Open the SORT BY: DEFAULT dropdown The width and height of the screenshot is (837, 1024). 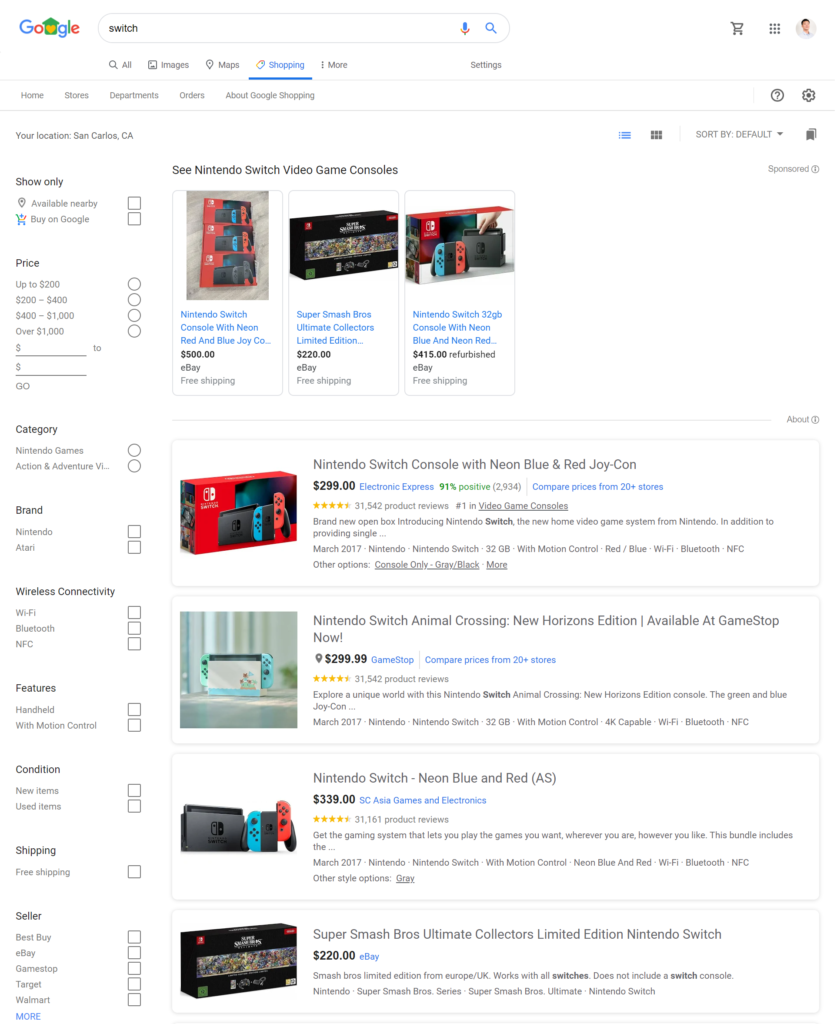(739, 135)
